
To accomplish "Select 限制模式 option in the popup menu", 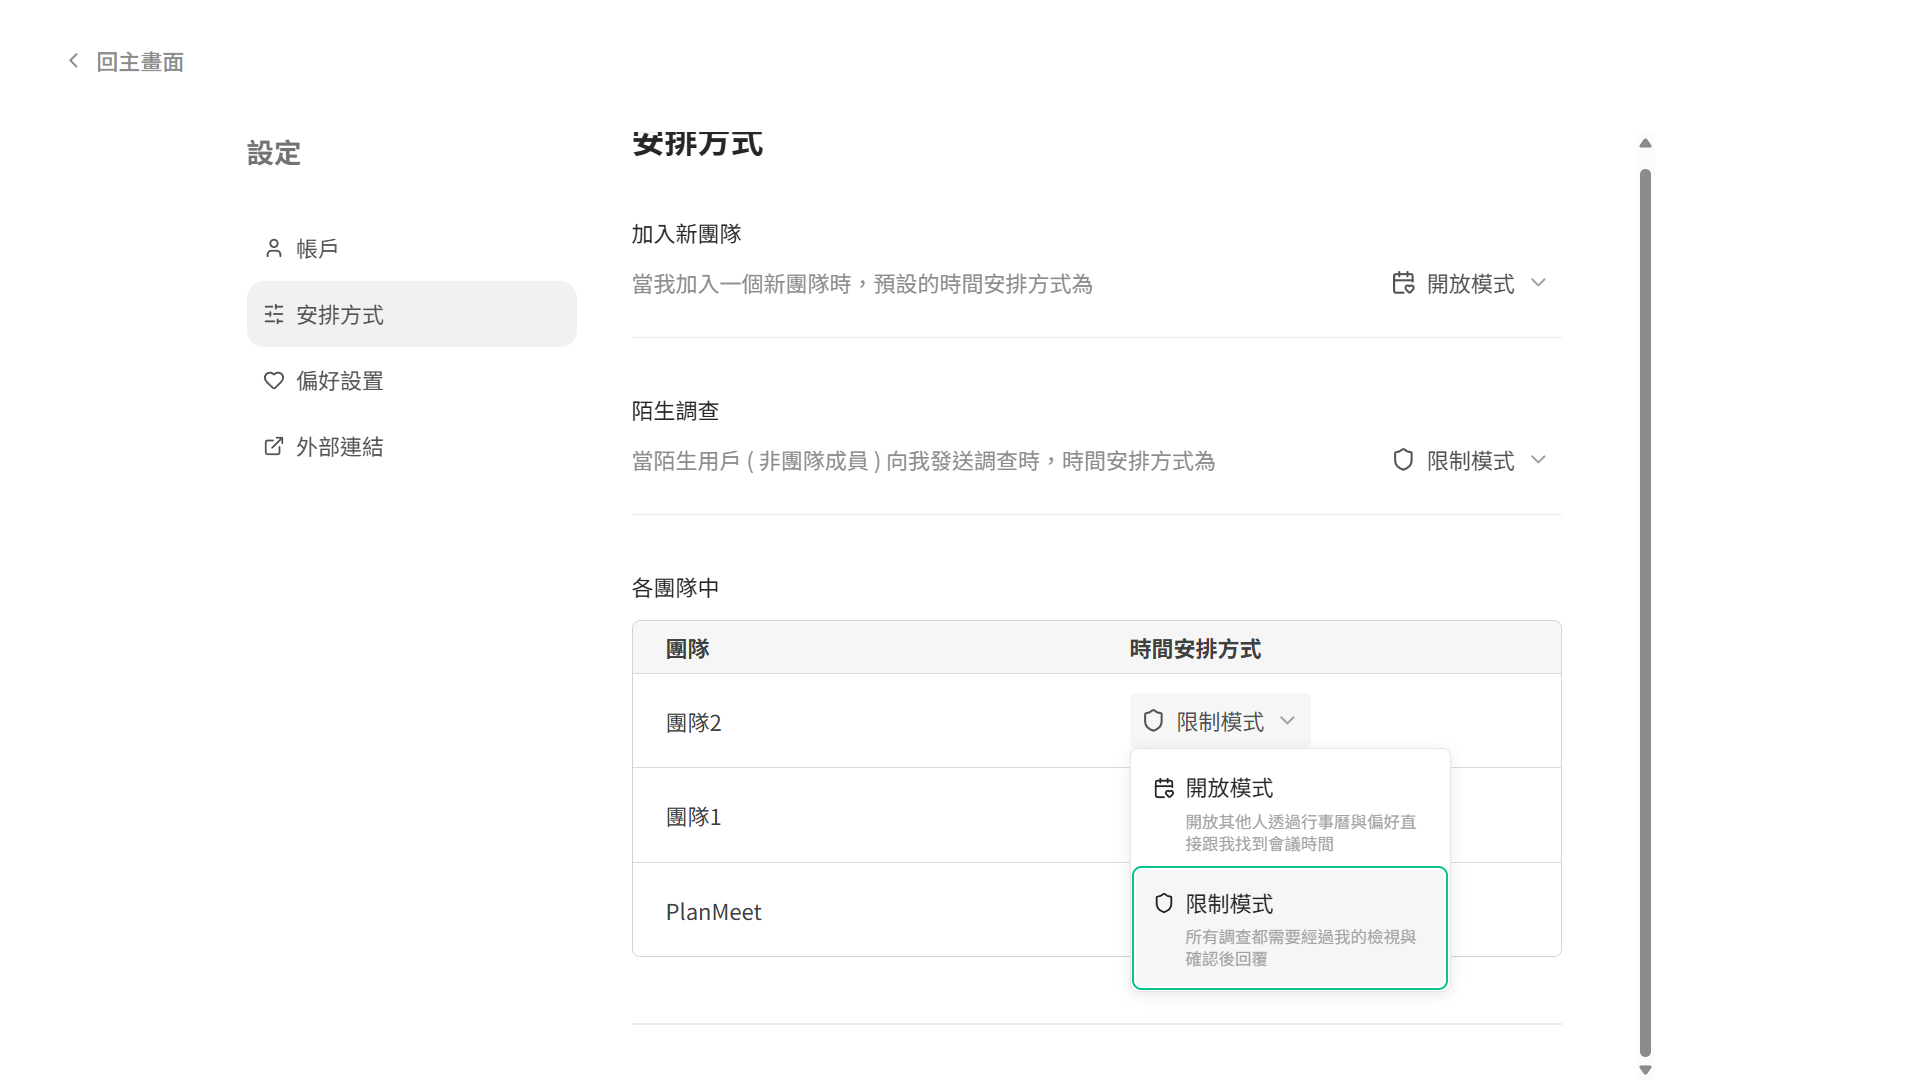I will [x=1228, y=903].
